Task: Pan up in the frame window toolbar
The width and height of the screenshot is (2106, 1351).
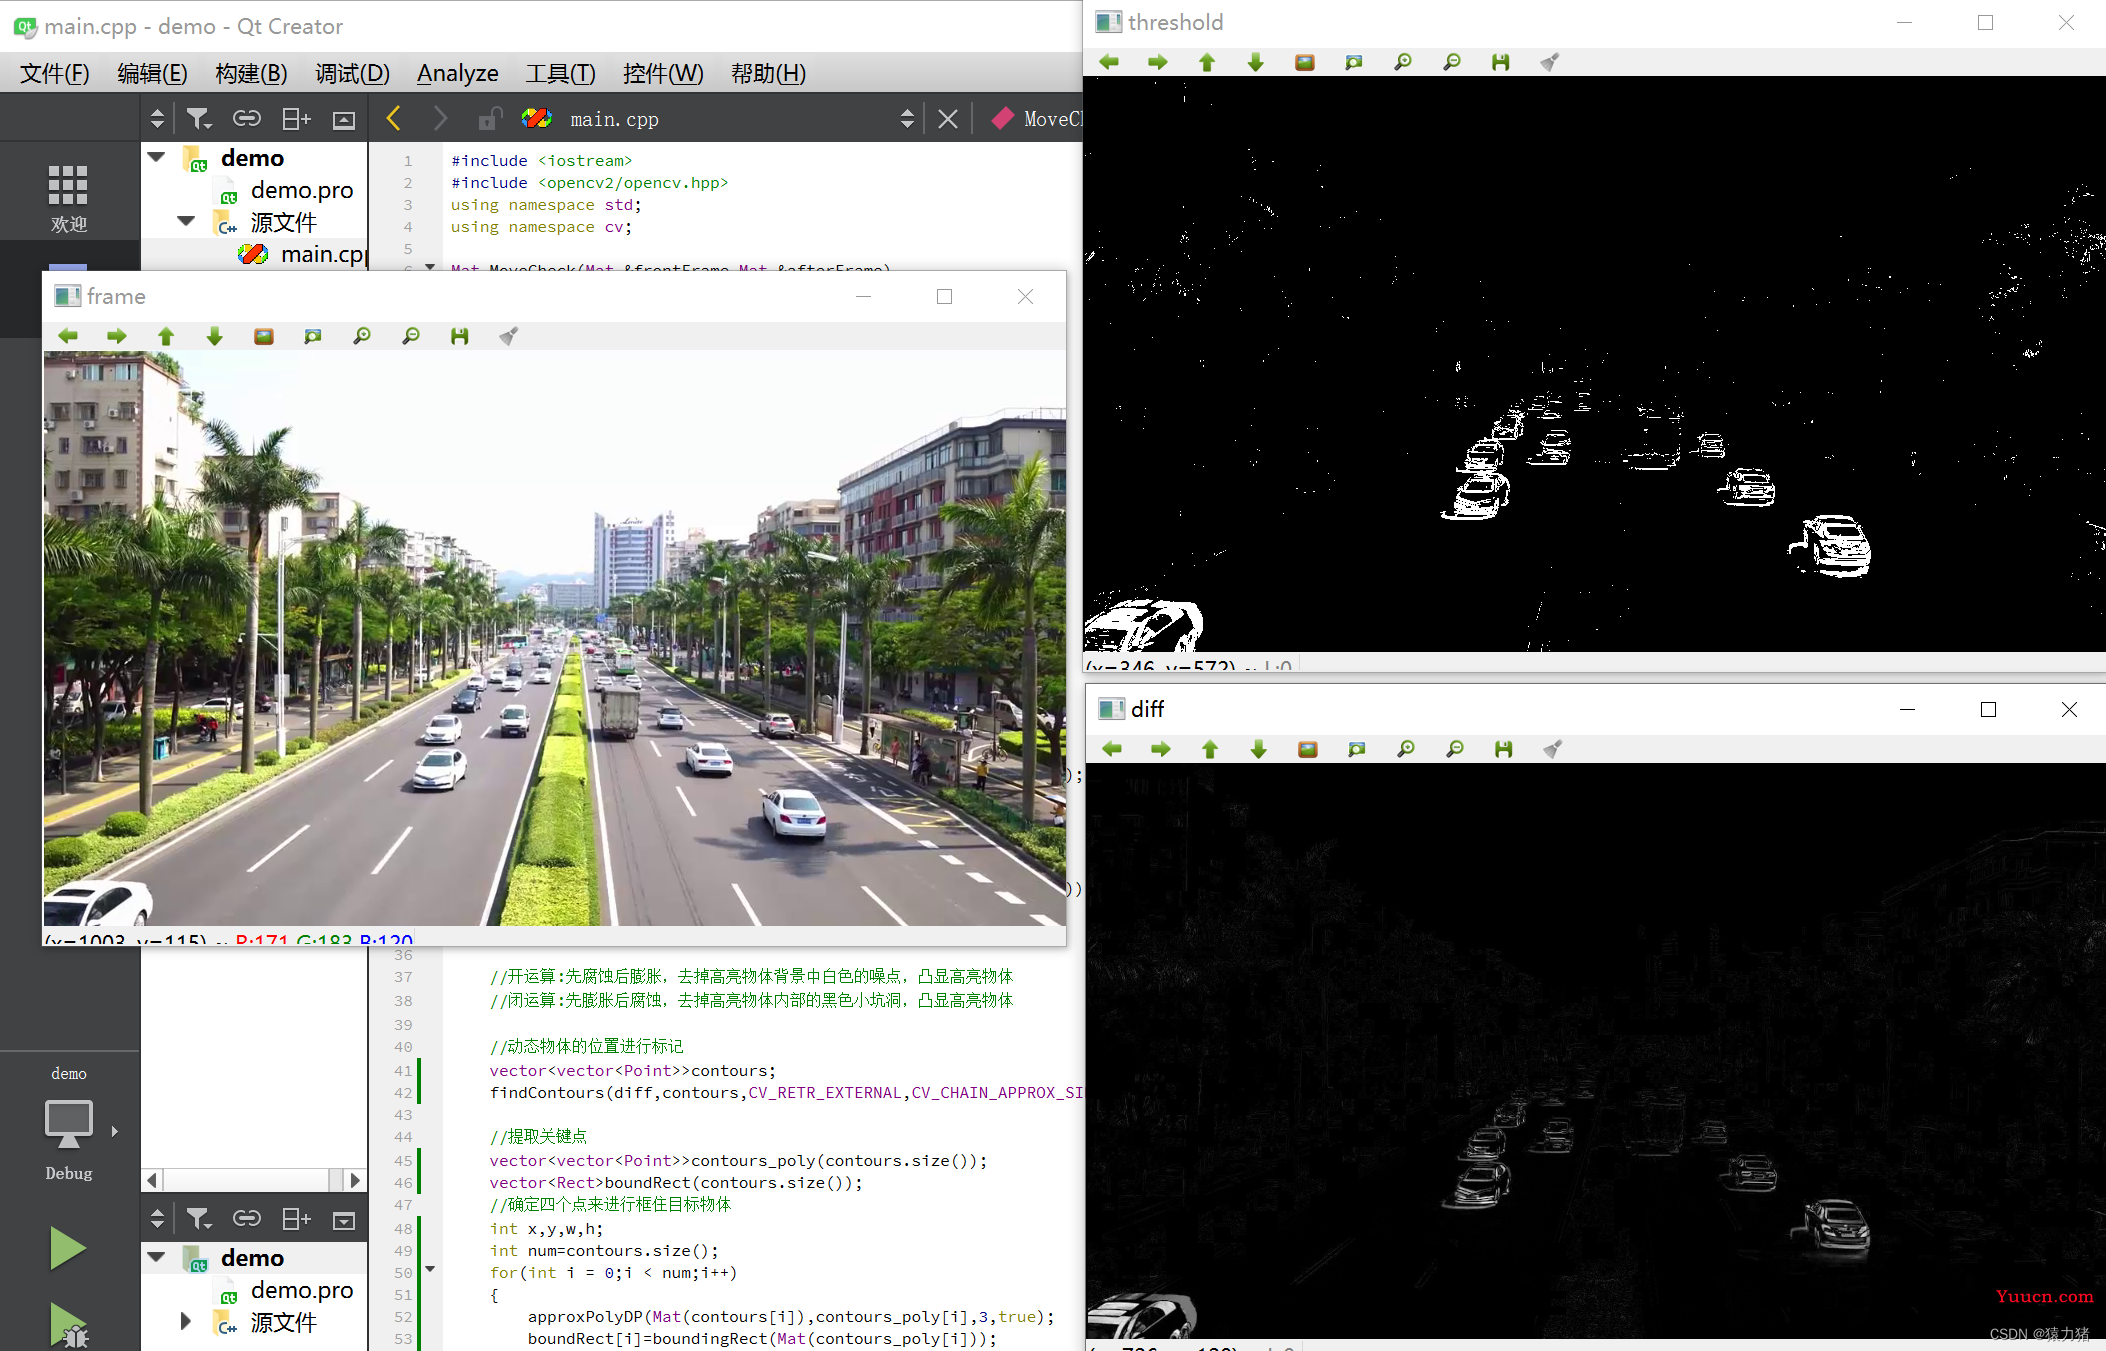Action: coord(166,336)
